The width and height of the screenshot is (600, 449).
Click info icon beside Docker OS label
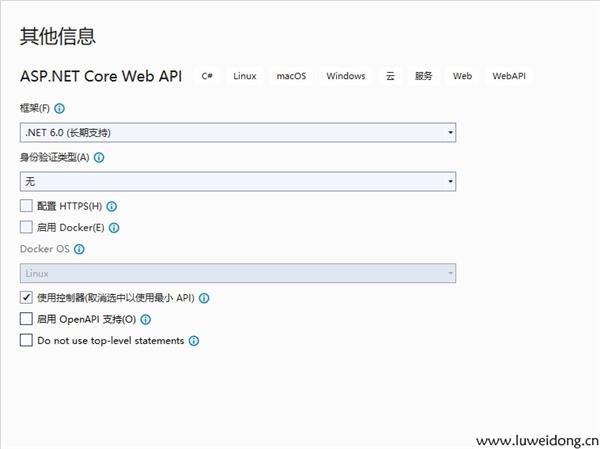(x=79, y=249)
